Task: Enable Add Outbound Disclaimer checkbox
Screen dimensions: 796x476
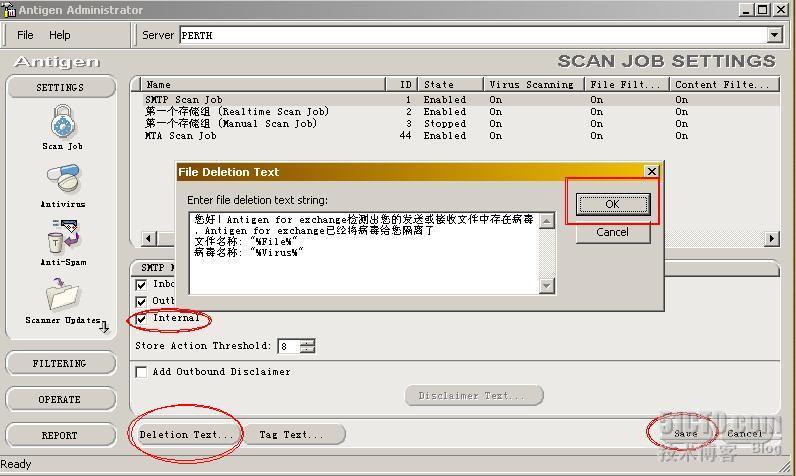Action: click(x=142, y=372)
